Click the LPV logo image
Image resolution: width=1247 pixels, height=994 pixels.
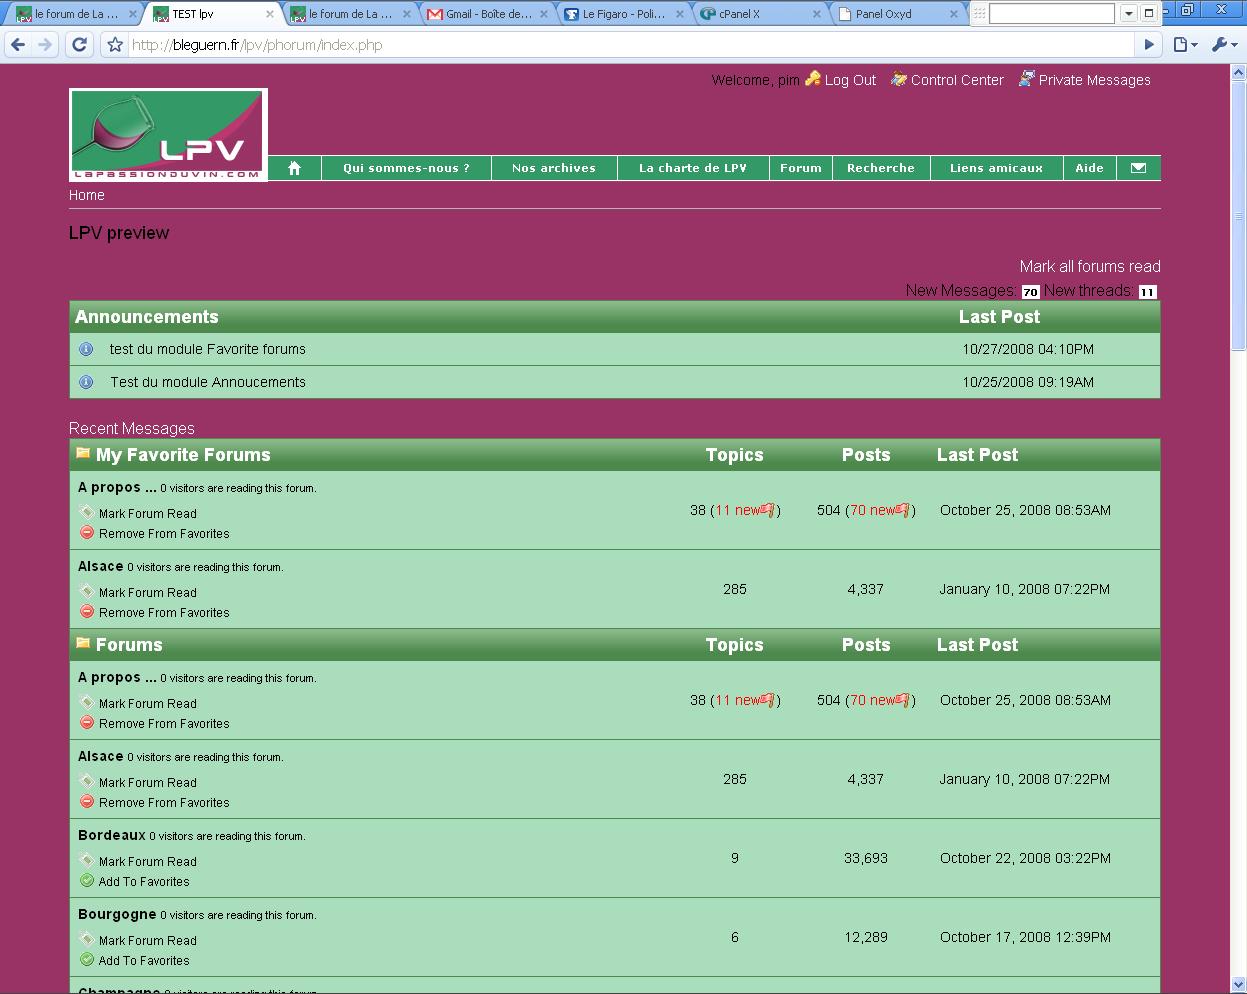(x=168, y=135)
